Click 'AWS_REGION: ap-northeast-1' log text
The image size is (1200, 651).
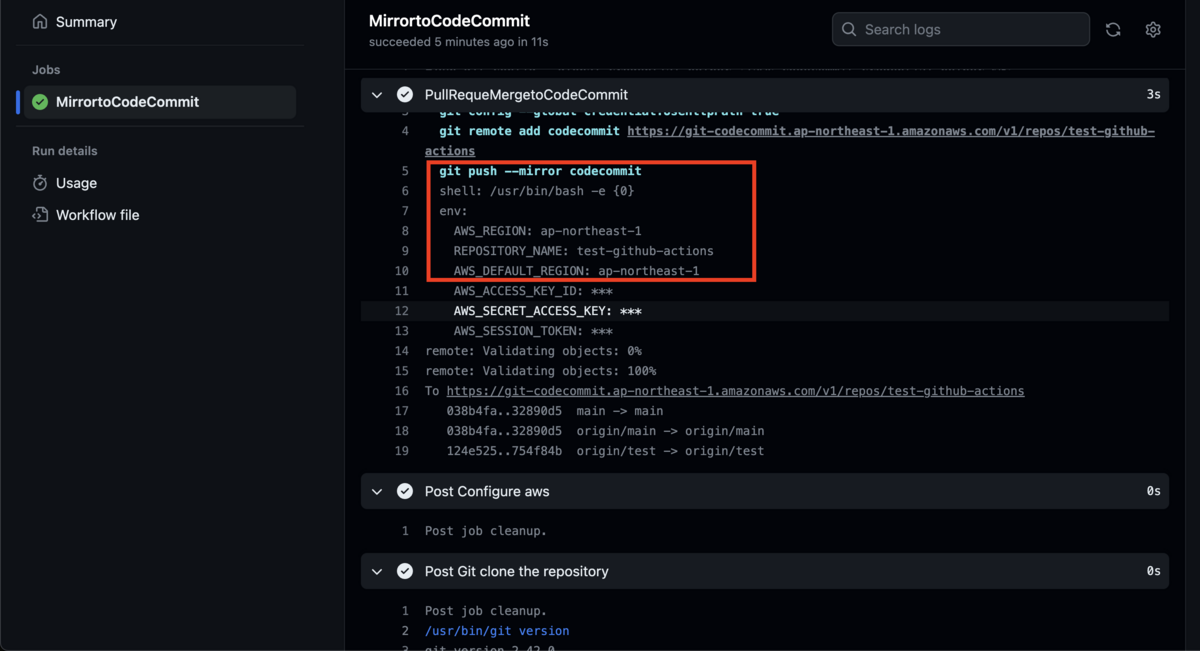tap(547, 231)
